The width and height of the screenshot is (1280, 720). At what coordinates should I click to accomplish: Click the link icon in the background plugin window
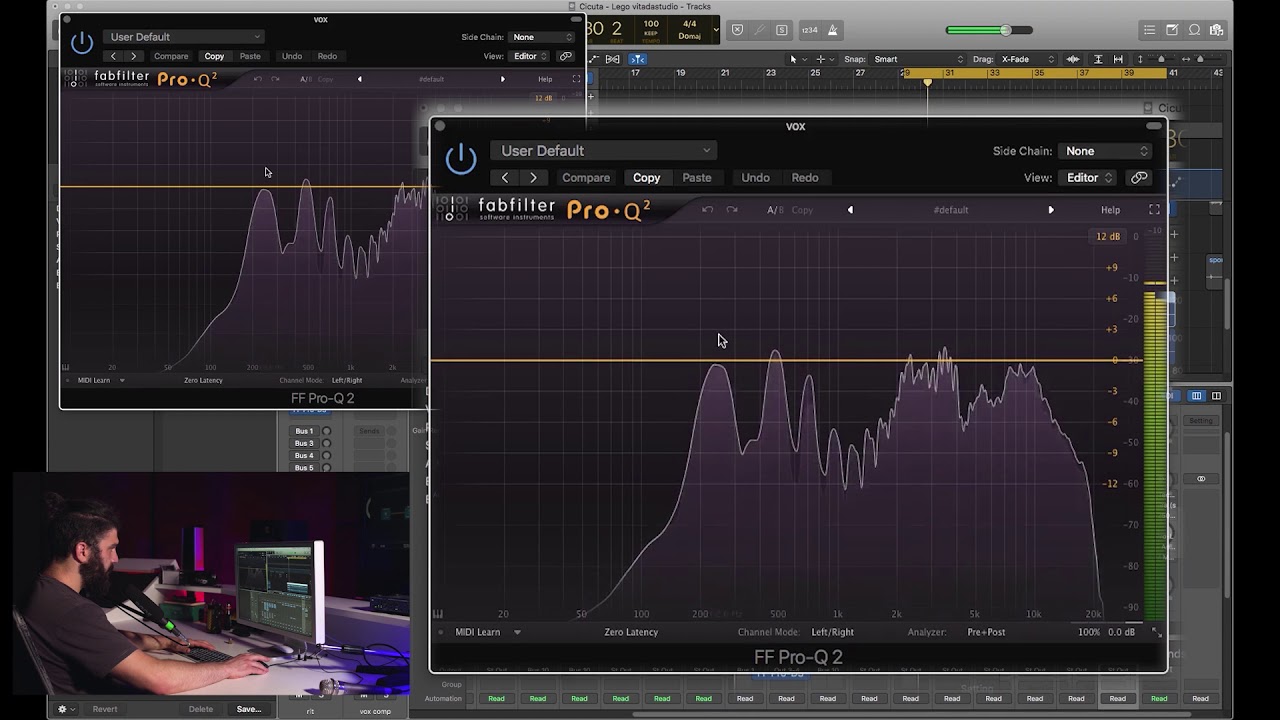tap(566, 56)
